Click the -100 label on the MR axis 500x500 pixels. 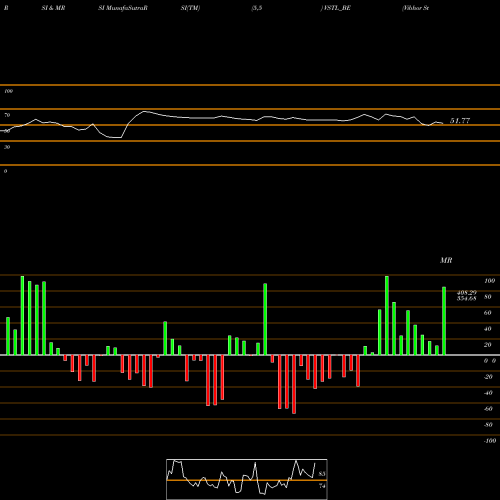490,441
